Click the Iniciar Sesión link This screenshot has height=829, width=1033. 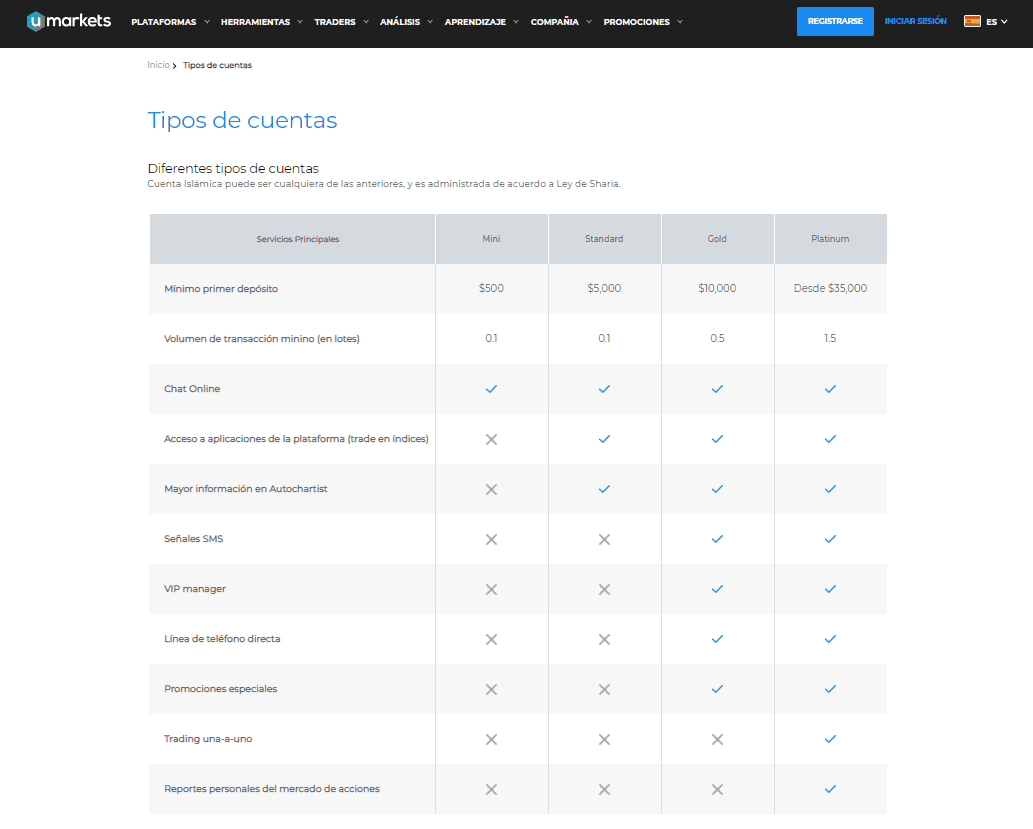pos(915,21)
